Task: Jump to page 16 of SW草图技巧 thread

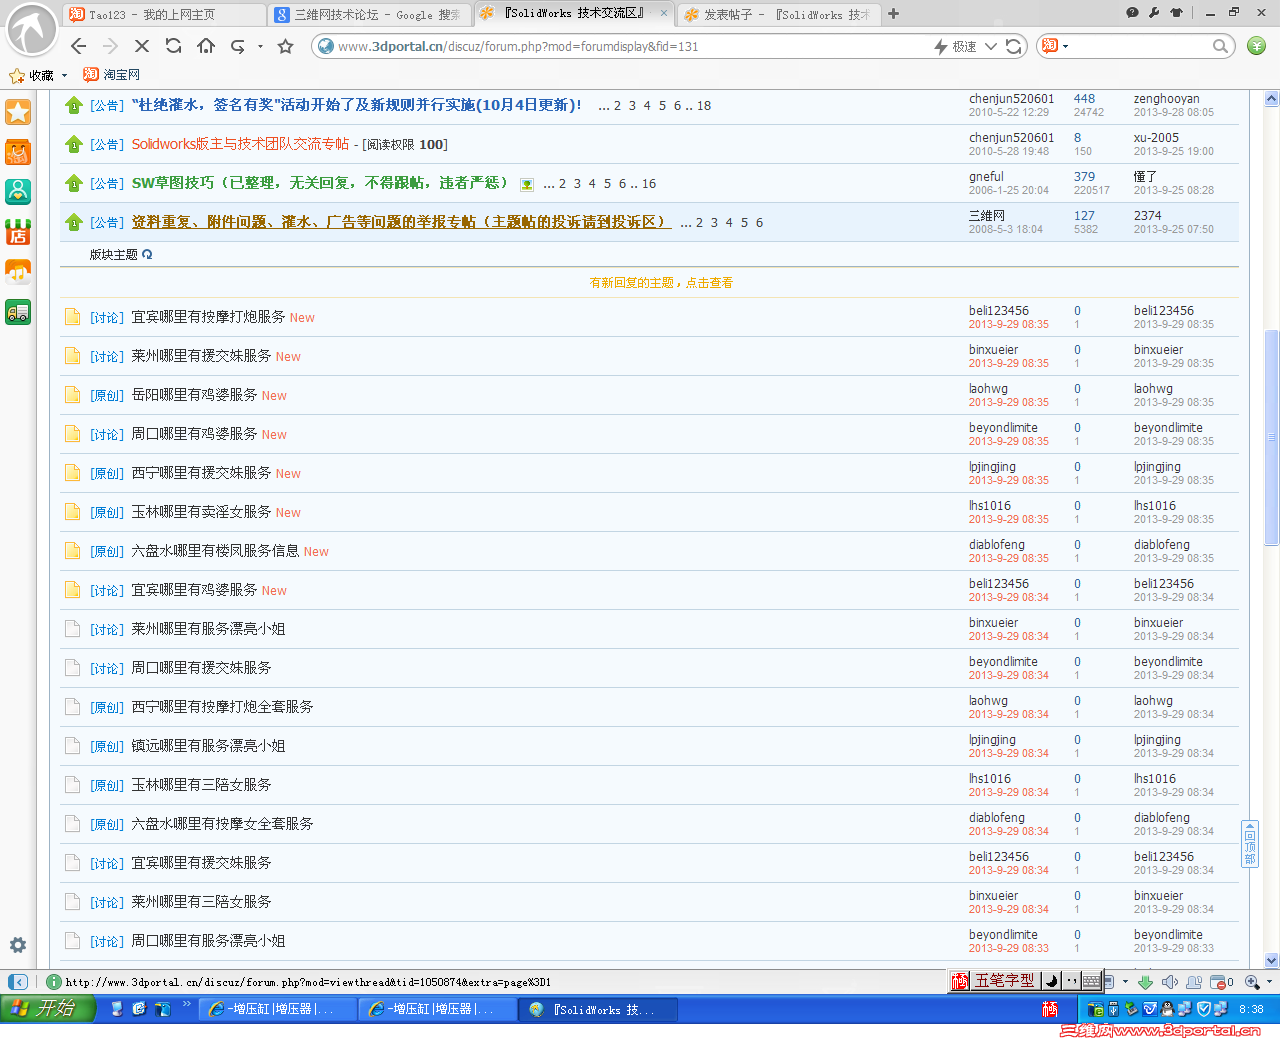Action: pos(649,183)
